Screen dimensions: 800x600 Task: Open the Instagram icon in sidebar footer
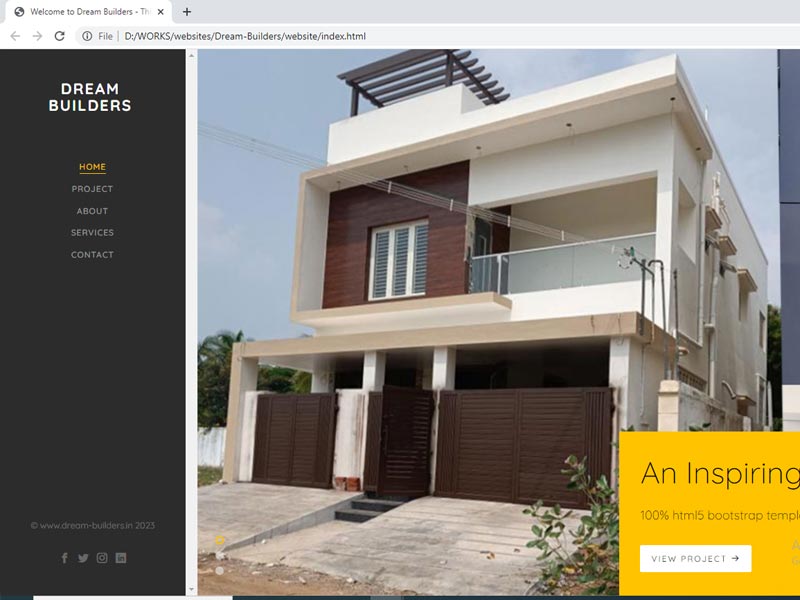102,558
